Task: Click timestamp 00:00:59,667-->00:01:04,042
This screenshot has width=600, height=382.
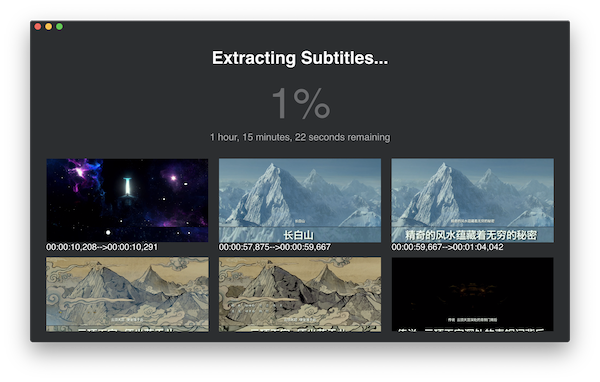Action: [447, 247]
